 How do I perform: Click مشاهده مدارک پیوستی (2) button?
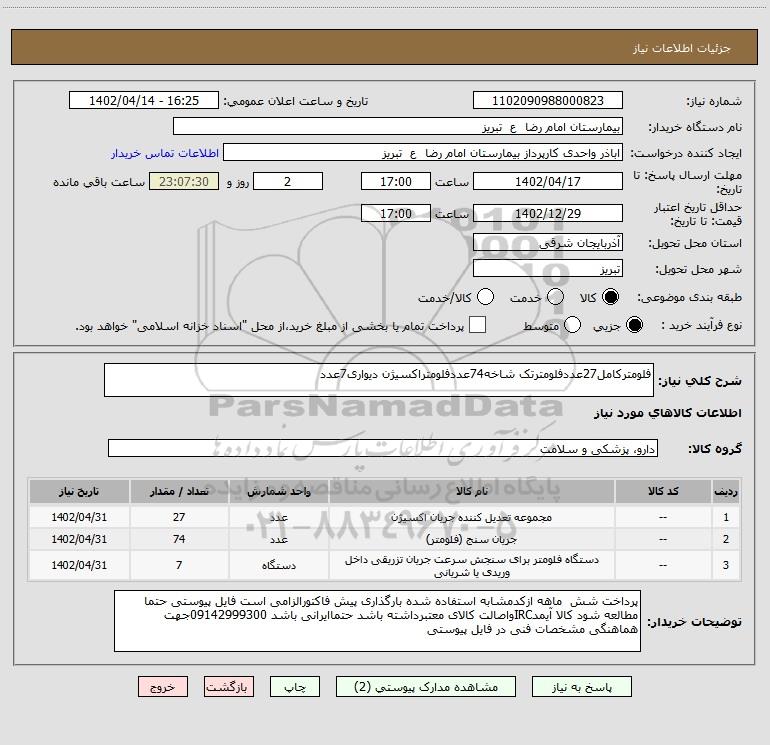(x=426, y=687)
